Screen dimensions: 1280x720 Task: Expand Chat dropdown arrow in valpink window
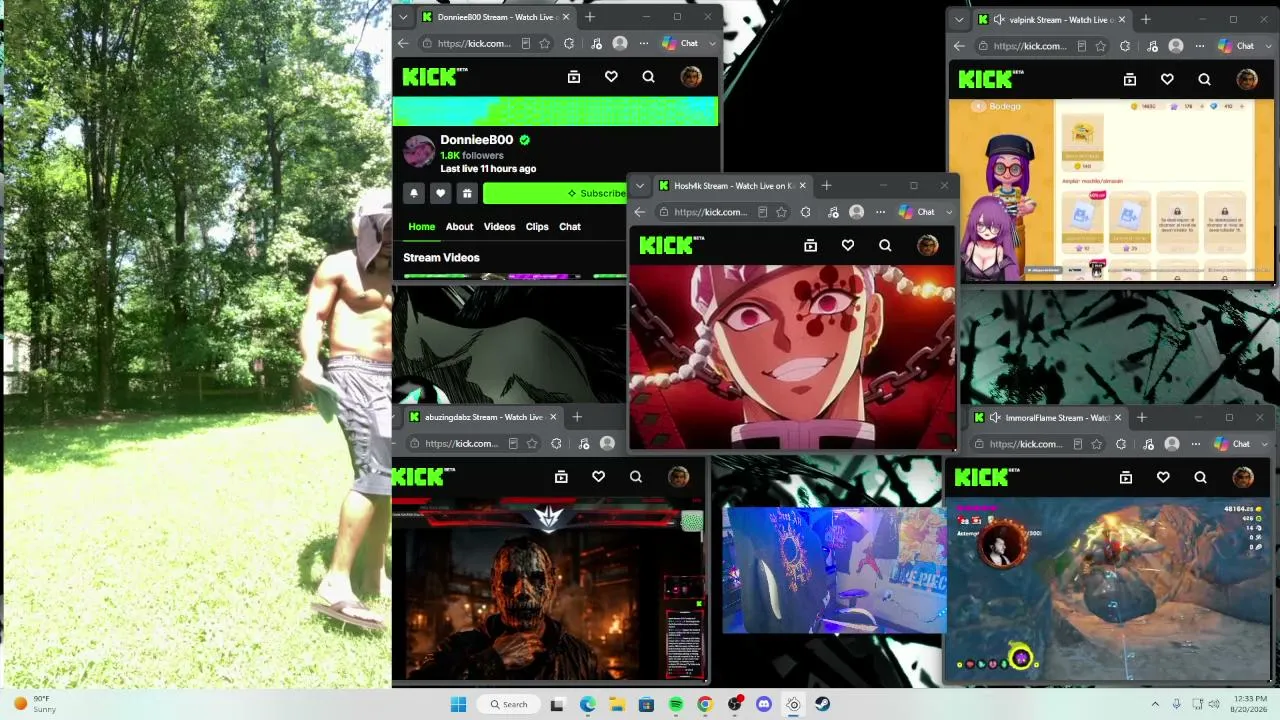[x=1268, y=46]
